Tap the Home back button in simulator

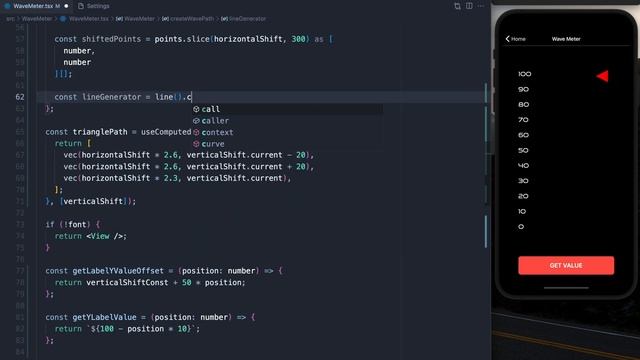(516, 39)
